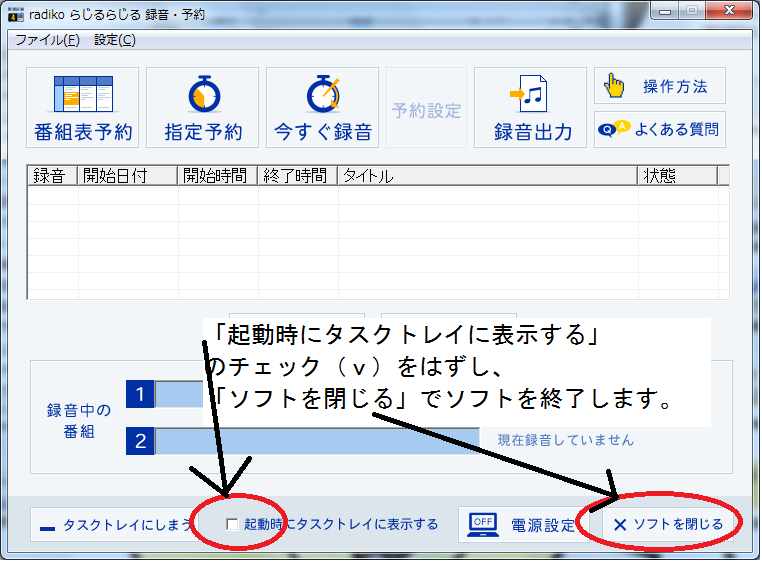Sort by 開始日付 column header

pyautogui.click(x=127, y=176)
